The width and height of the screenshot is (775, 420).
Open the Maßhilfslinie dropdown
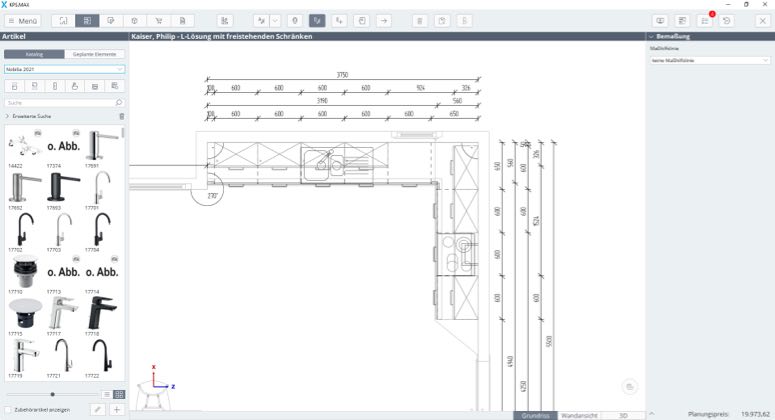[x=709, y=60]
